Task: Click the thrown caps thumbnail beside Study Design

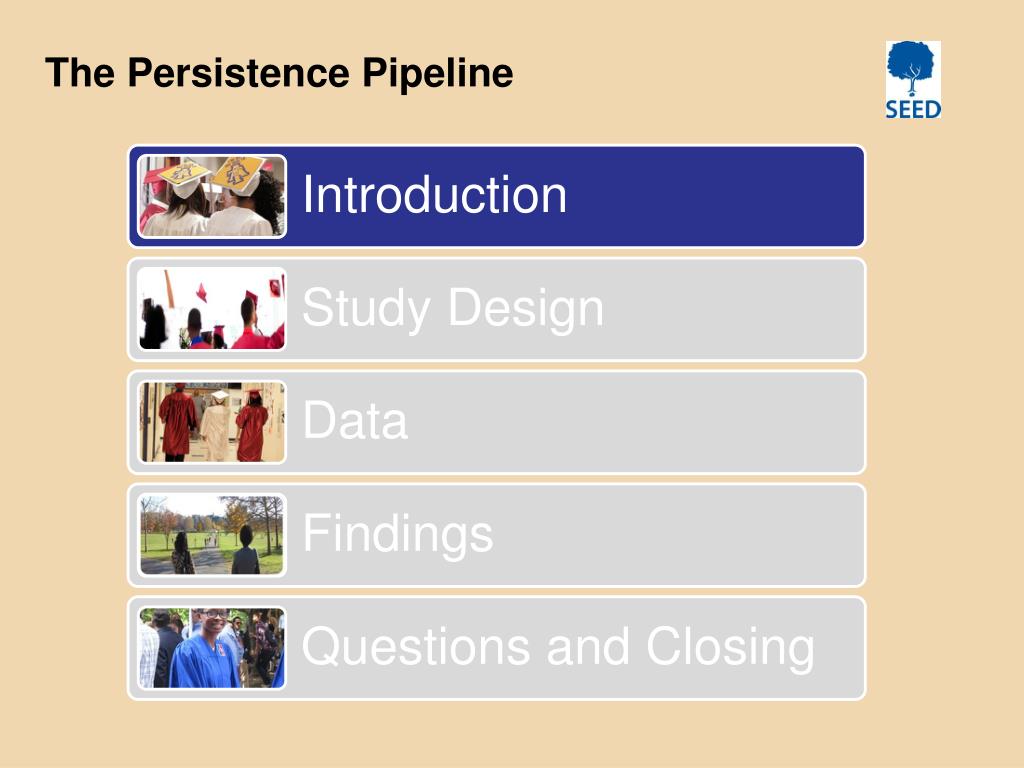Action: 212,309
